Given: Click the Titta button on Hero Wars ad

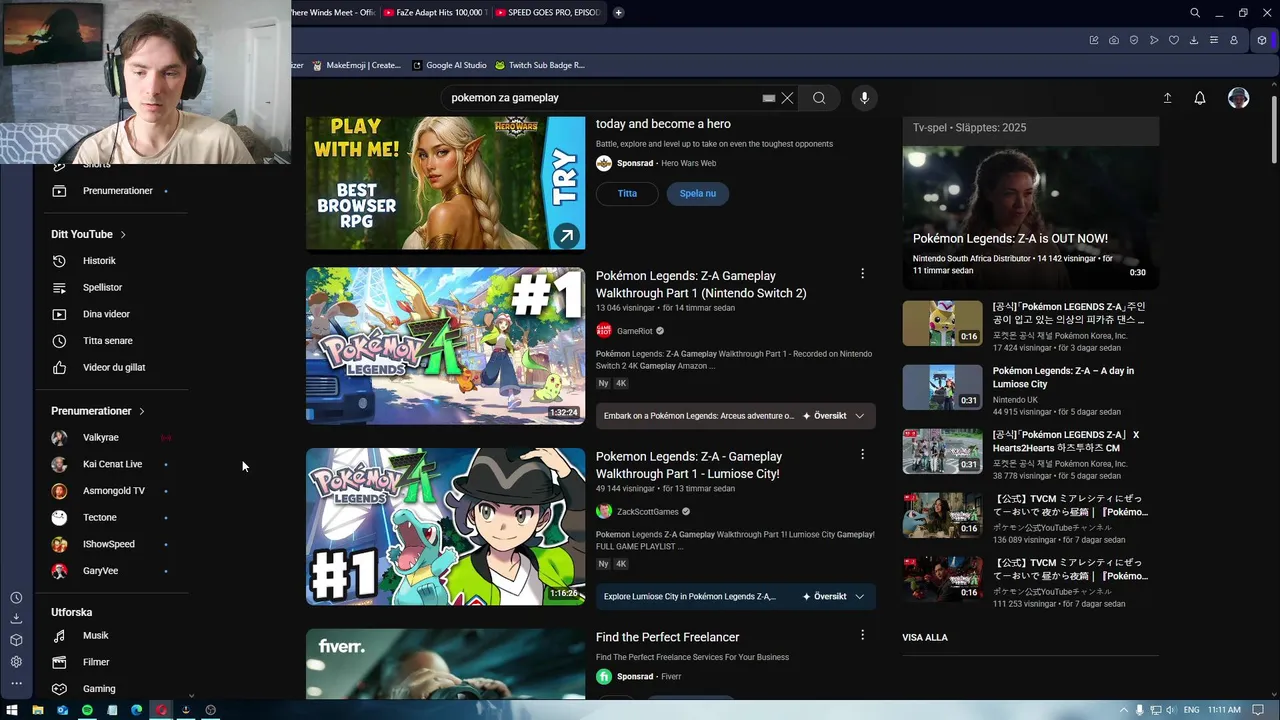Looking at the screenshot, I should [627, 194].
